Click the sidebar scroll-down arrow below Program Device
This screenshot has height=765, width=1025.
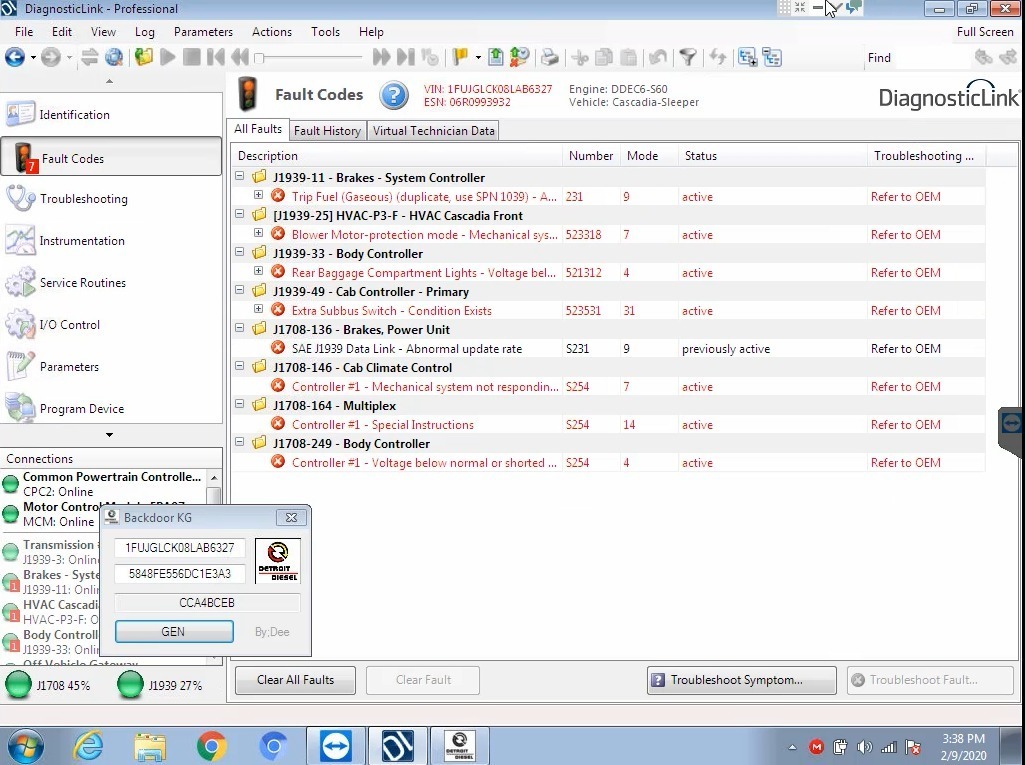tap(109, 435)
